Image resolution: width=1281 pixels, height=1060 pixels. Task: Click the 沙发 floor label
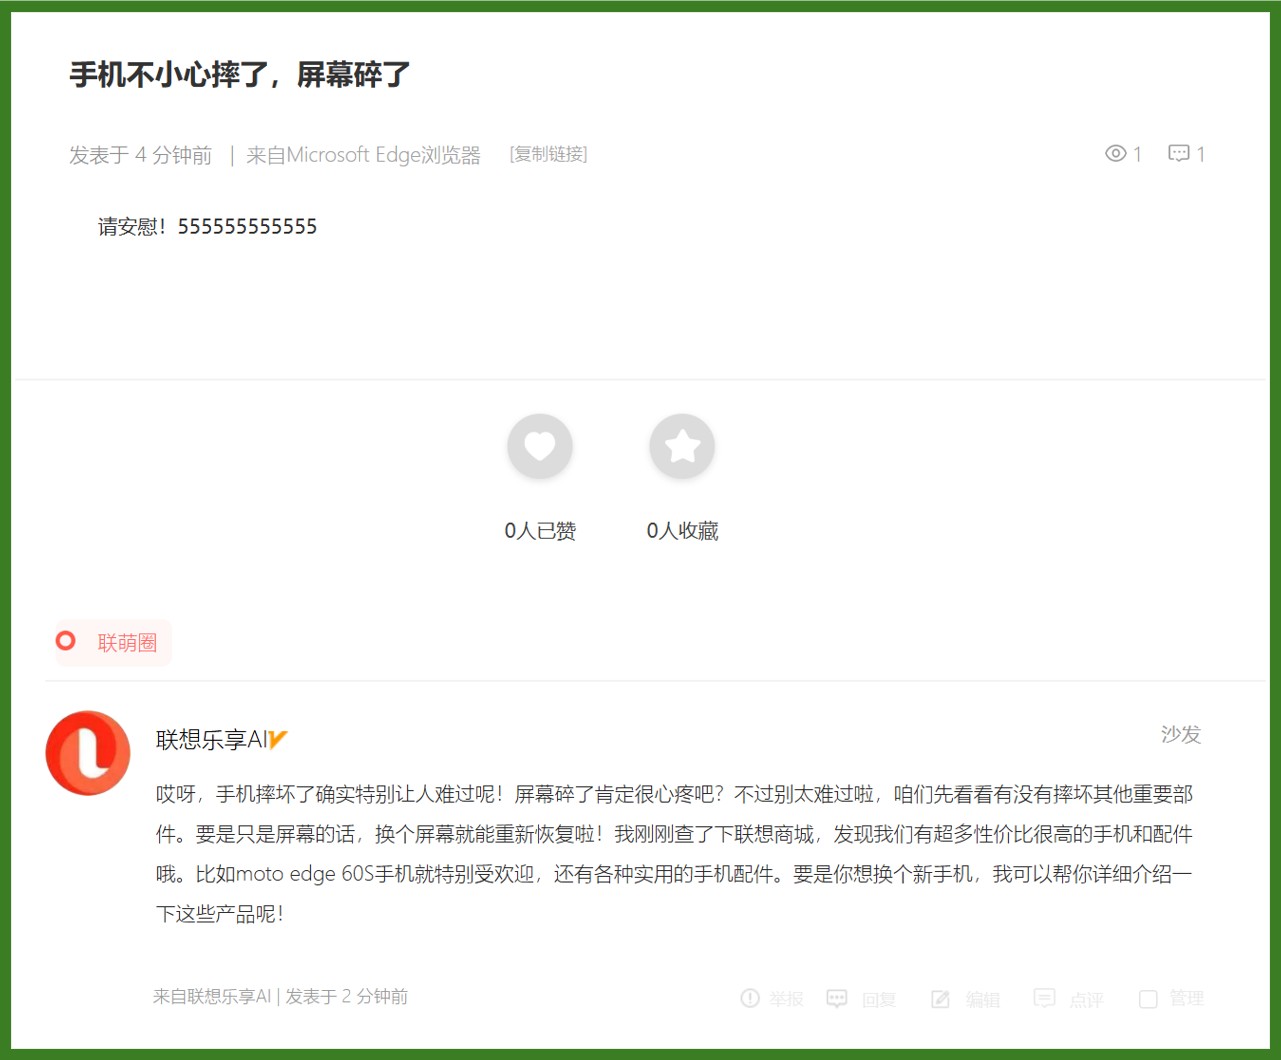1180,734
